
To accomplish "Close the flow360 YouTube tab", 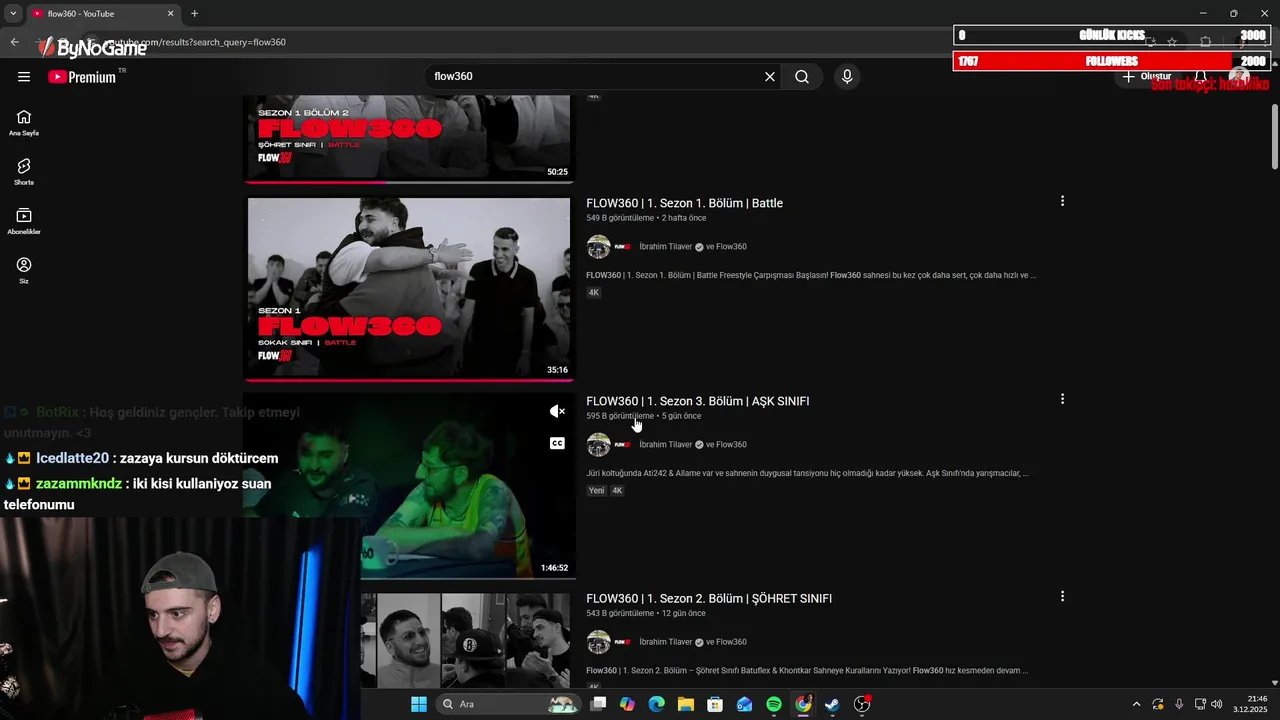I will coord(170,14).
